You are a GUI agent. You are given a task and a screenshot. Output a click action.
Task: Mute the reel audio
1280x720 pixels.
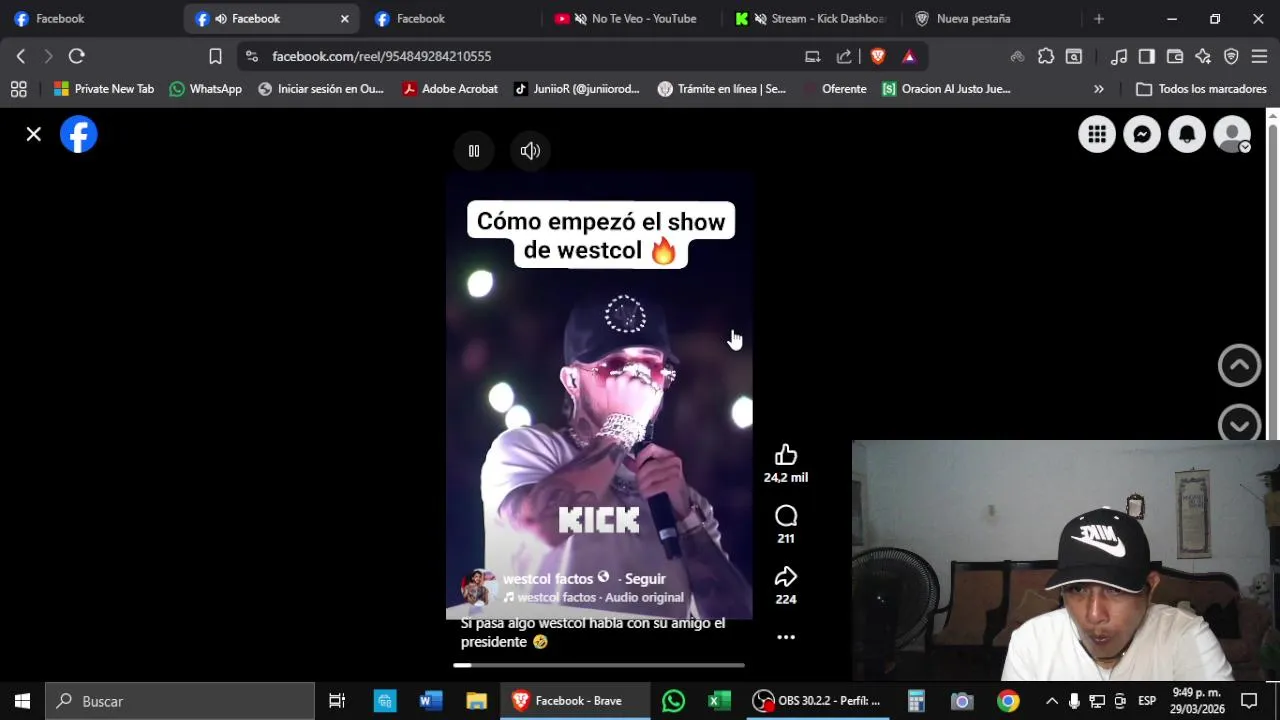[x=530, y=151]
